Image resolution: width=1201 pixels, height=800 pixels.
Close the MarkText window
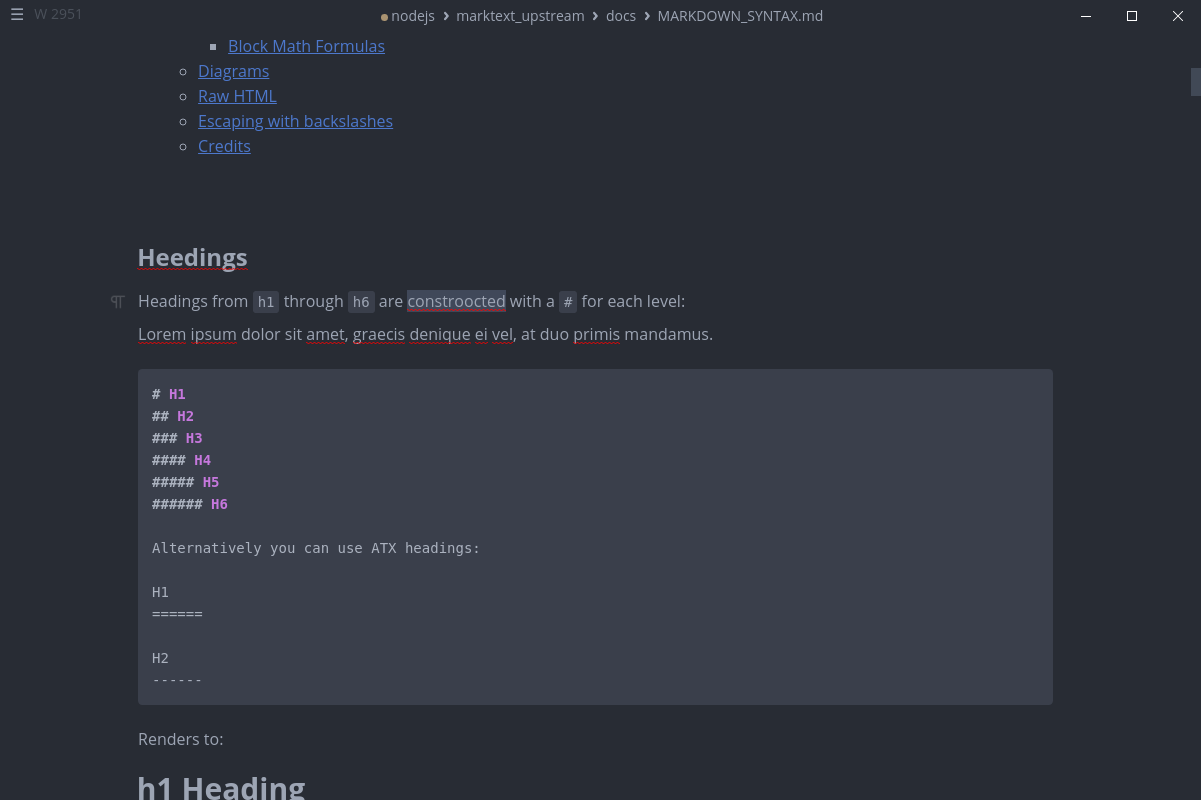click(x=1178, y=16)
